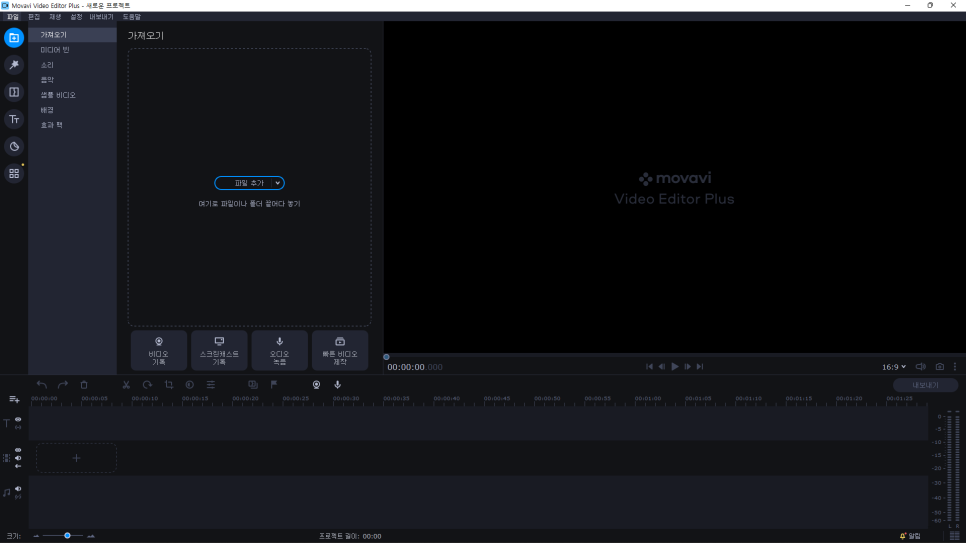Click the rounded 내보내기 export button
The image size is (966, 543).
pyautogui.click(x=925, y=385)
